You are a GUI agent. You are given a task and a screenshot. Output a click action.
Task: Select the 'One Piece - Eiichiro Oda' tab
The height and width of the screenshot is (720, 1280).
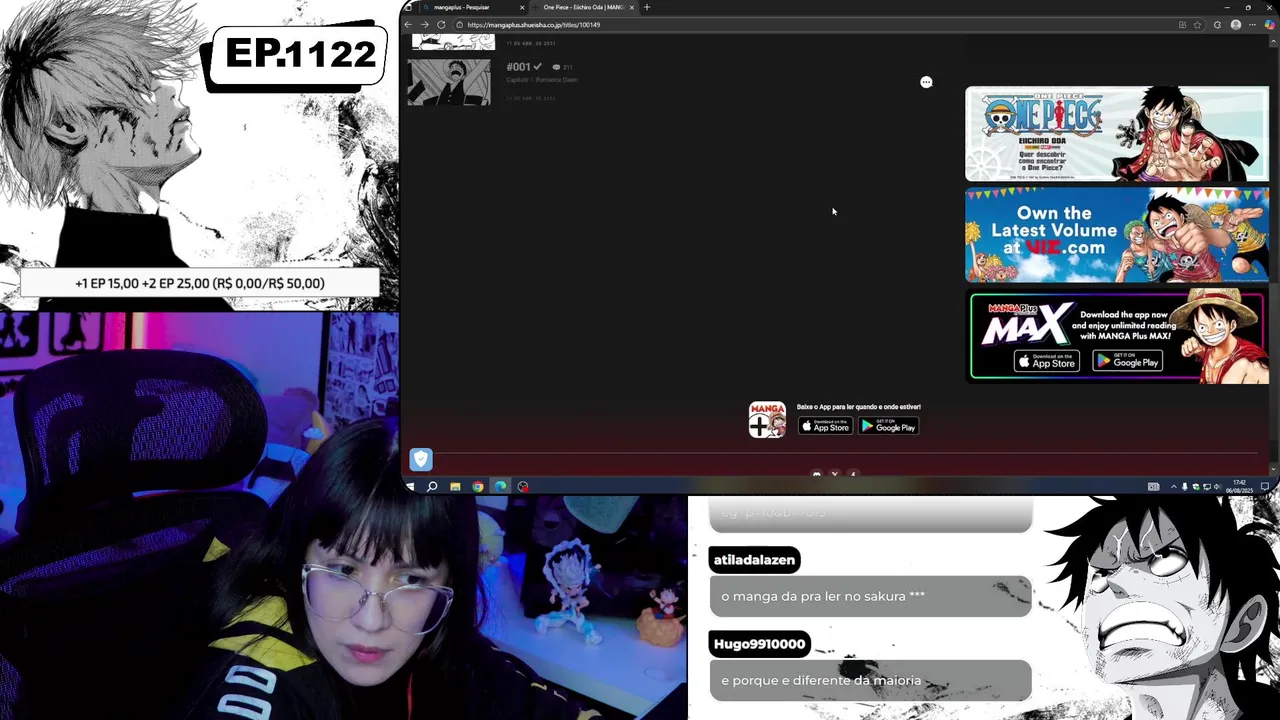tap(583, 7)
